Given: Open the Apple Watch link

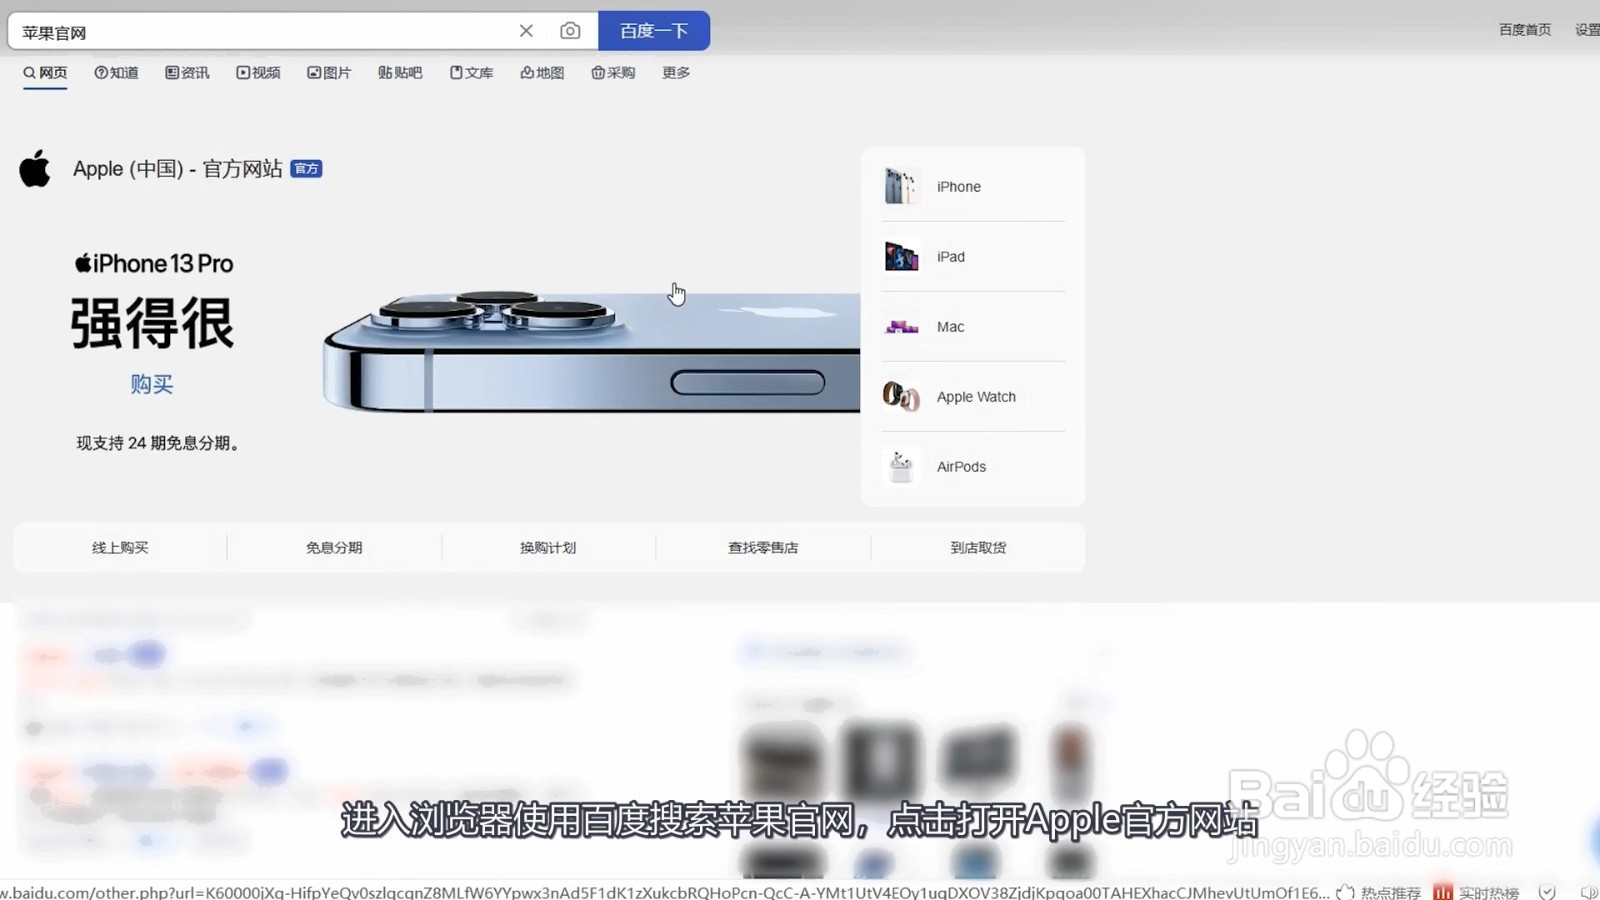Looking at the screenshot, I should pyautogui.click(x=976, y=397).
